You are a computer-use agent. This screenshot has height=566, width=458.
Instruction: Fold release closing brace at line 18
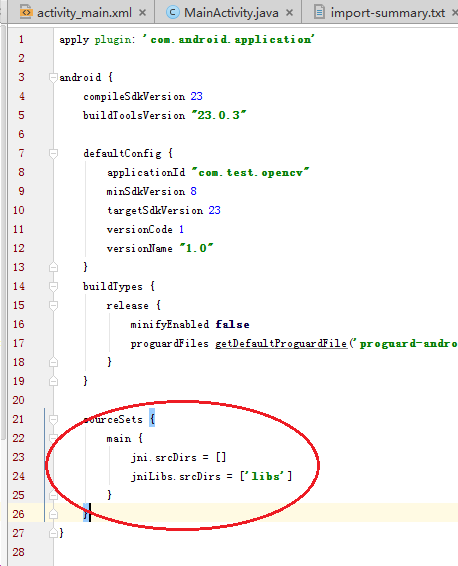53,362
